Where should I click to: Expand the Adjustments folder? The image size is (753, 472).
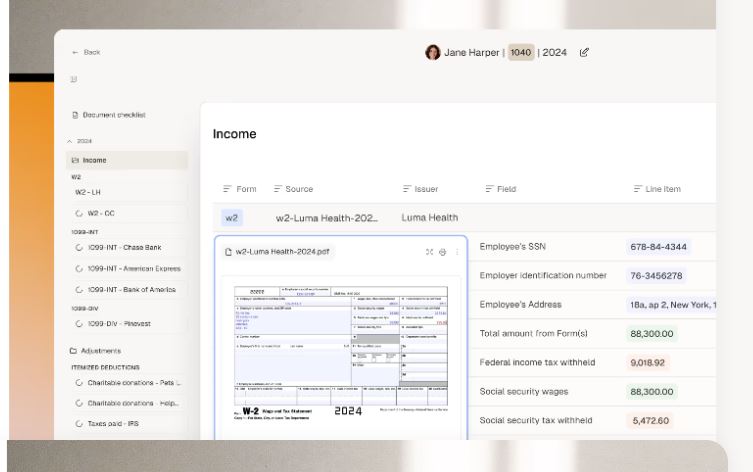click(x=99, y=351)
